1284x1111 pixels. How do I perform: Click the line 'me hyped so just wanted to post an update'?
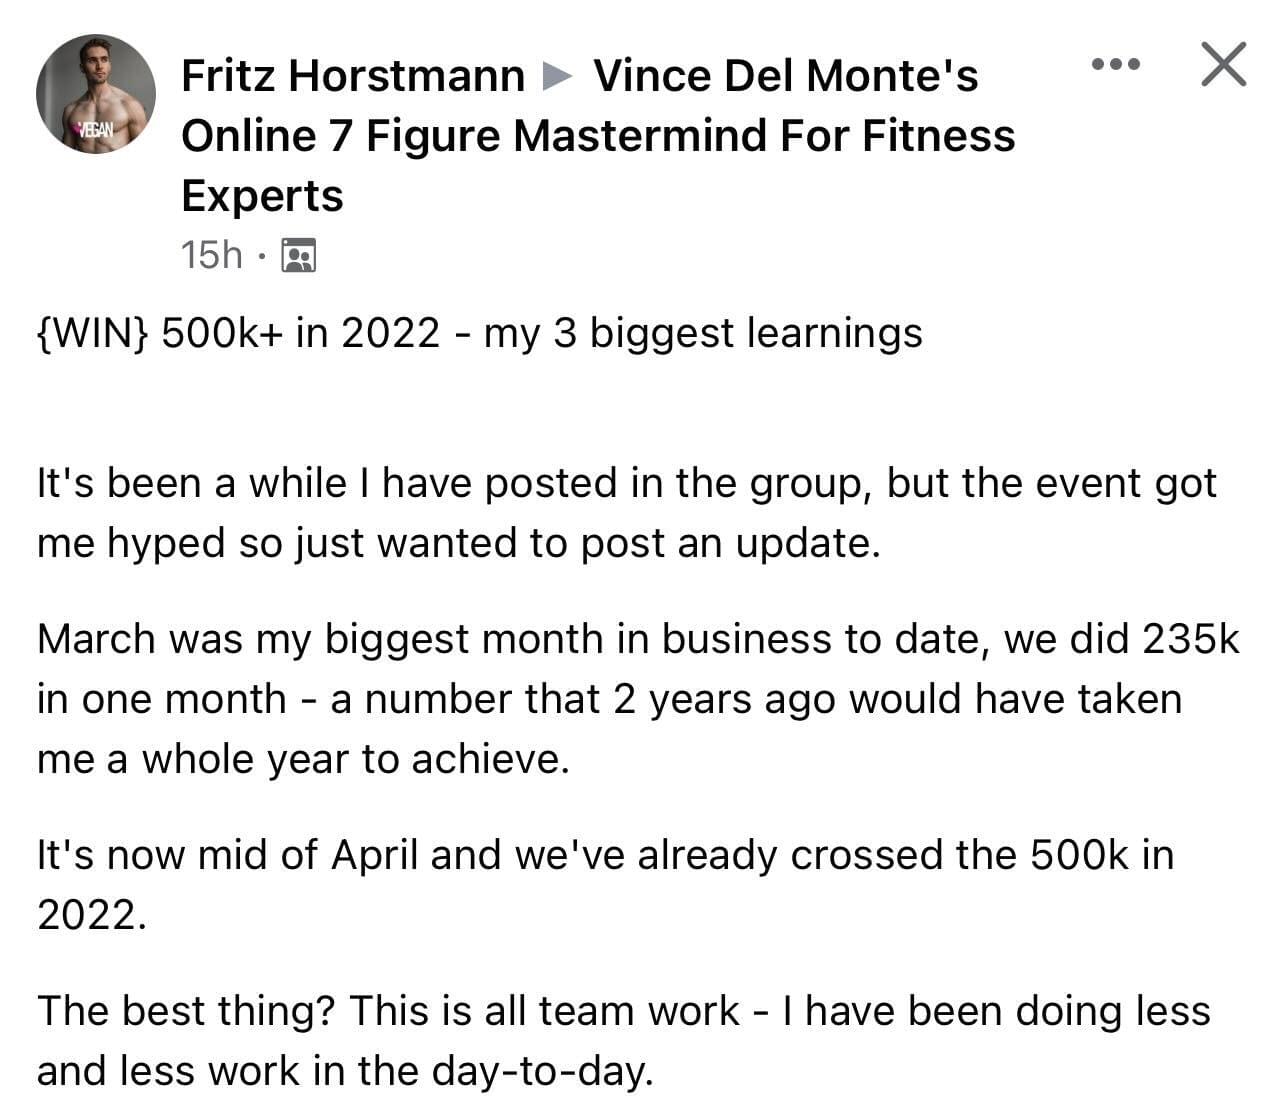[x=459, y=544]
